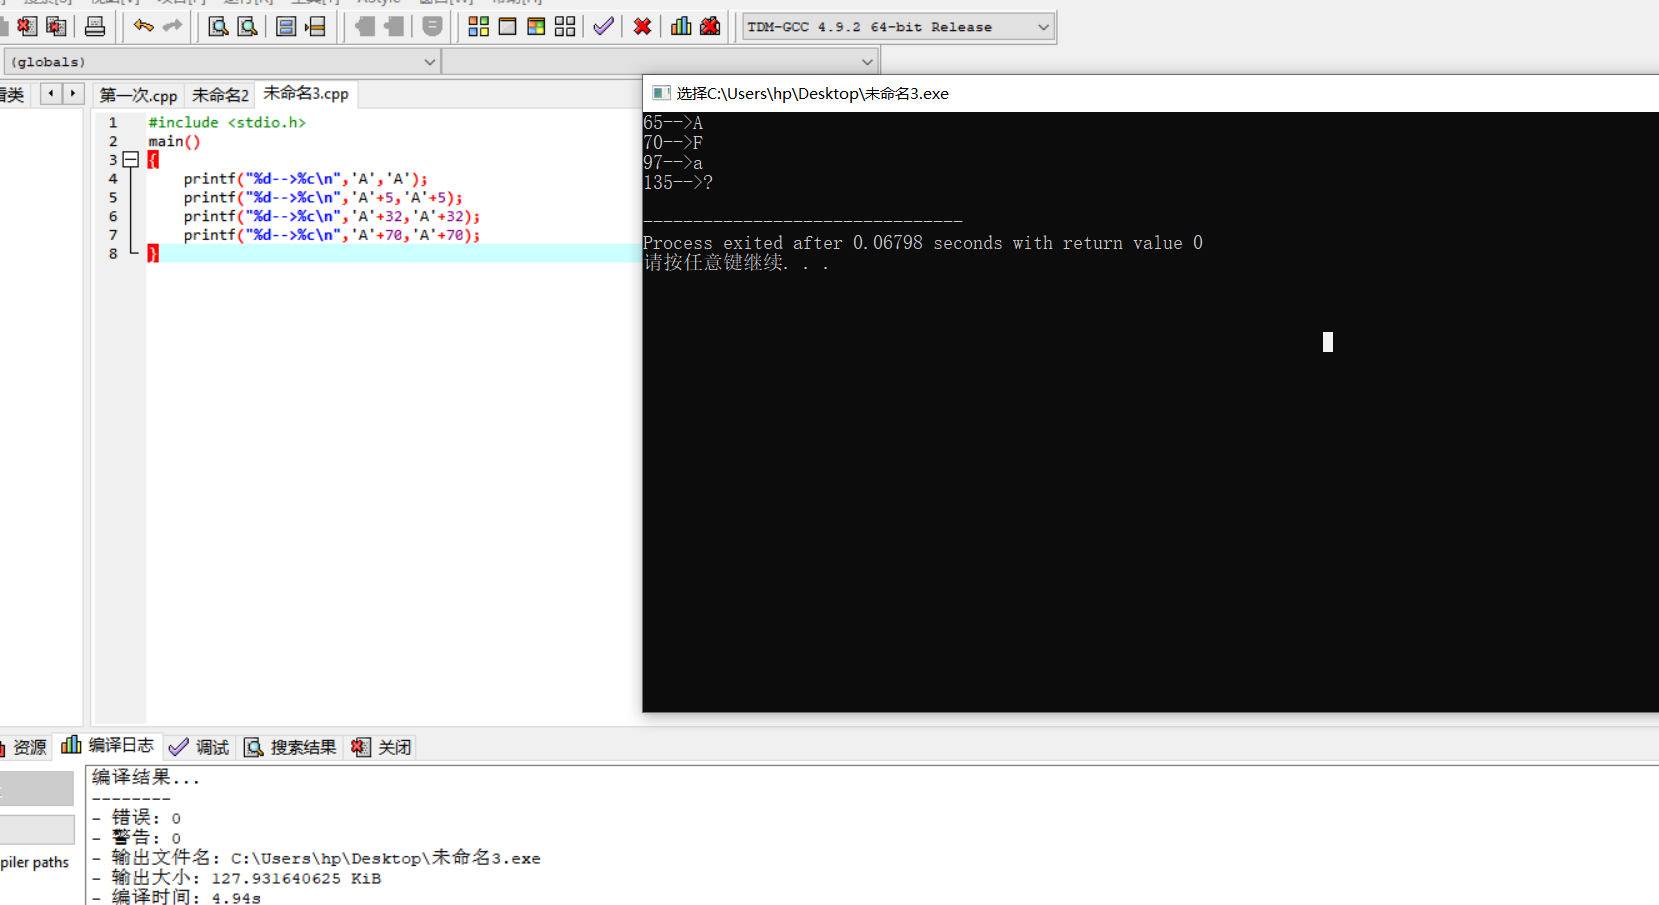Click Delete Profiling Information icon

point(710,26)
